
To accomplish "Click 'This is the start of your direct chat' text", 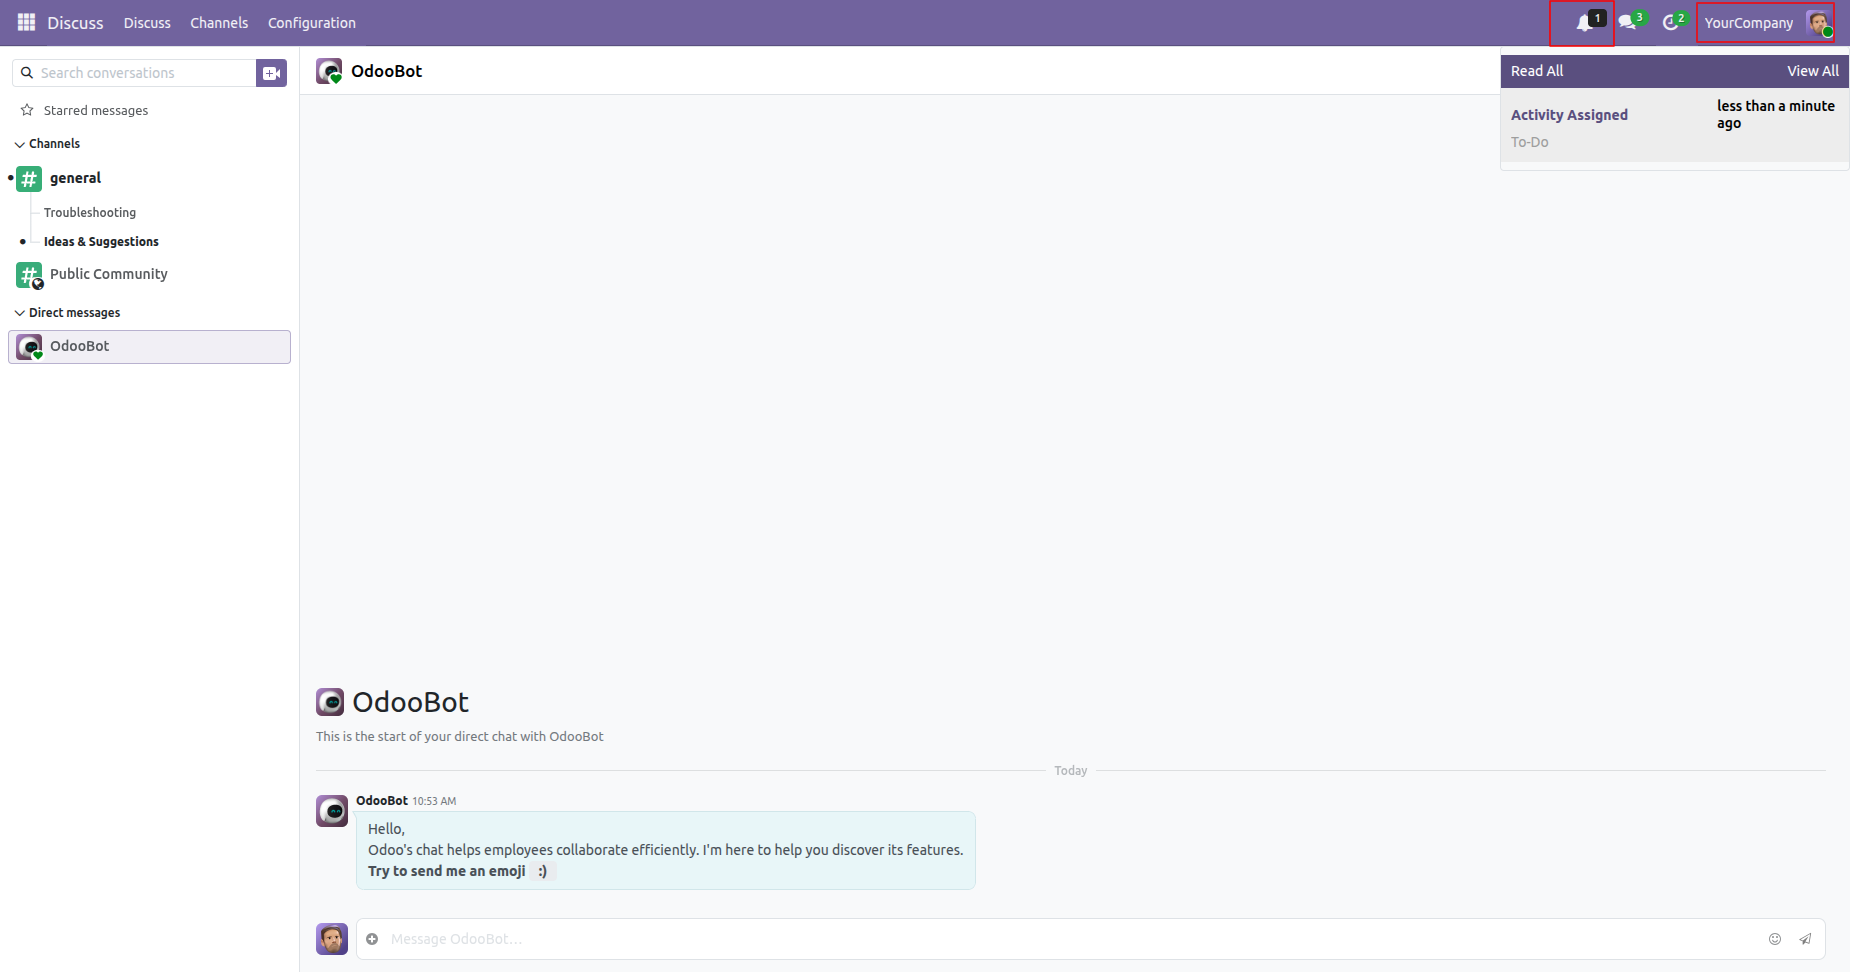I will tap(460, 737).
